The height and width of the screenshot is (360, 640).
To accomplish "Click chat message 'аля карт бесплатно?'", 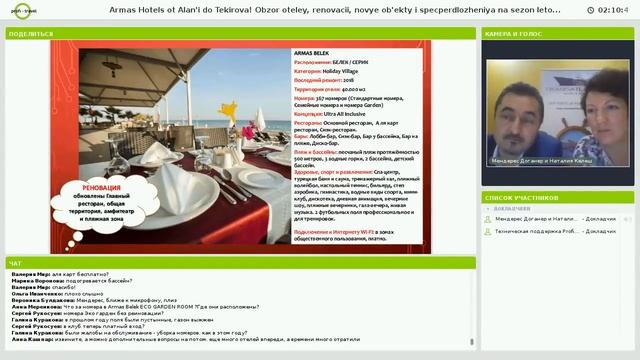I will pyautogui.click(x=60, y=274).
